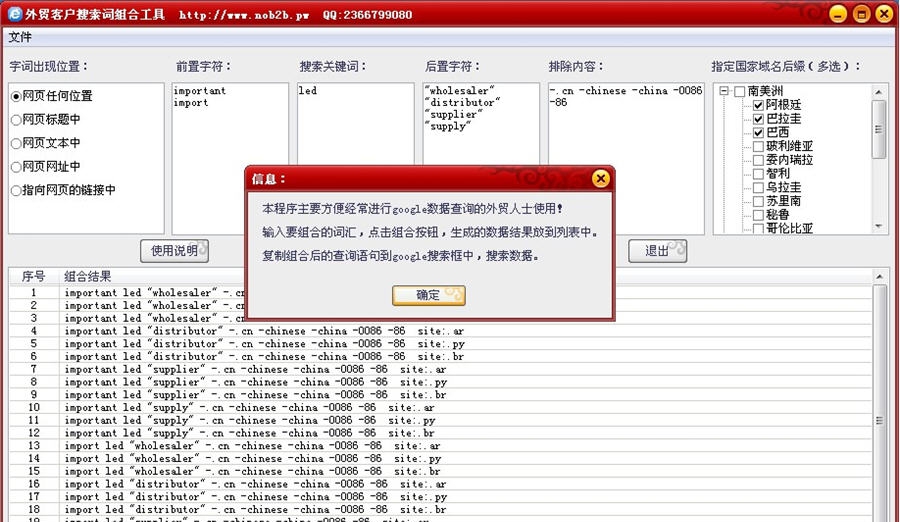The height and width of the screenshot is (522, 900).
Task: Uncheck the 巴西 checkbox
Action: click(x=758, y=133)
